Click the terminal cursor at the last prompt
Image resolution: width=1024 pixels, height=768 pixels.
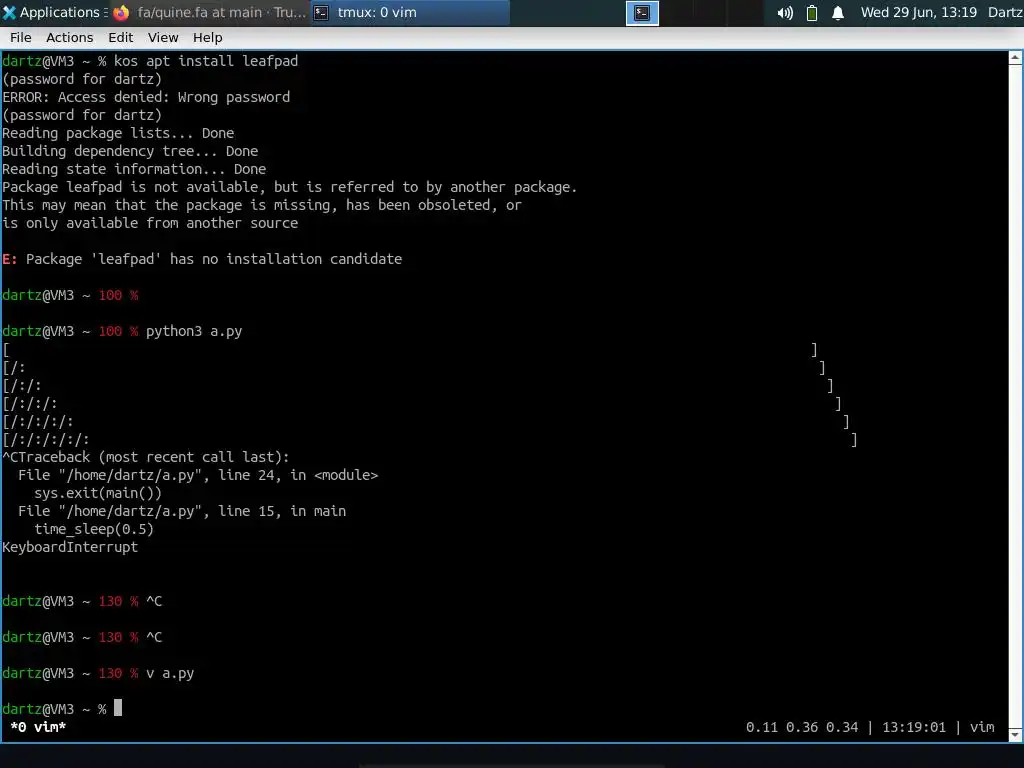[118, 708]
